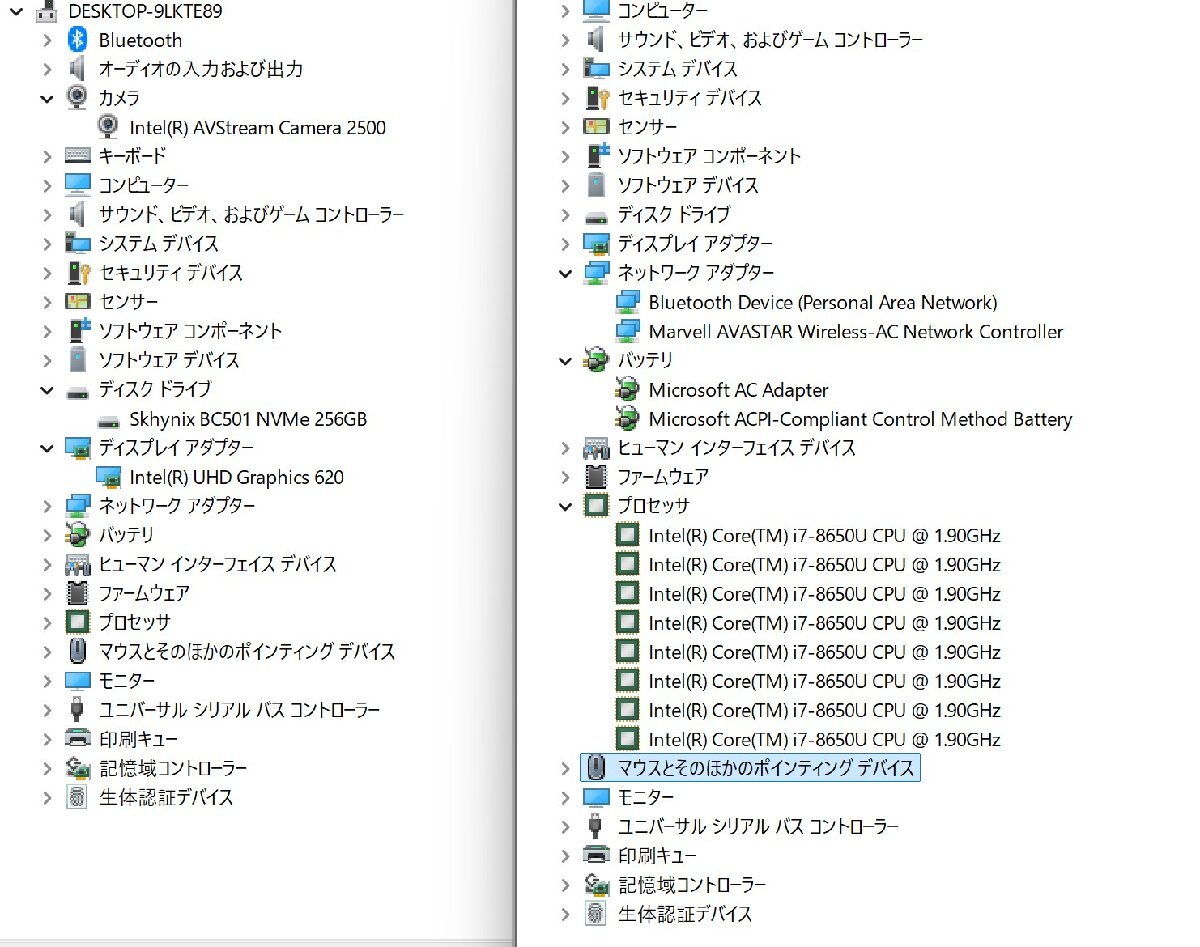Collapse ネットワーク アダプター category in right pane
Viewport: 1200px width, 947px height.
pyautogui.click(x=566, y=272)
